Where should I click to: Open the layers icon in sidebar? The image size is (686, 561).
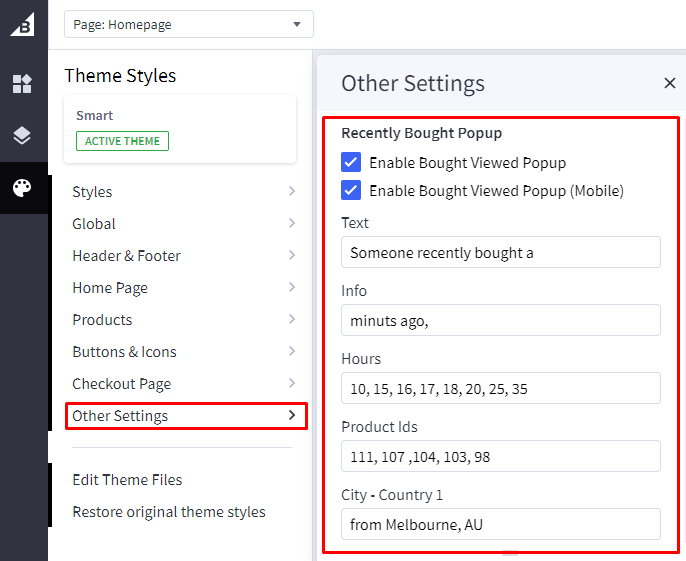(x=22, y=136)
